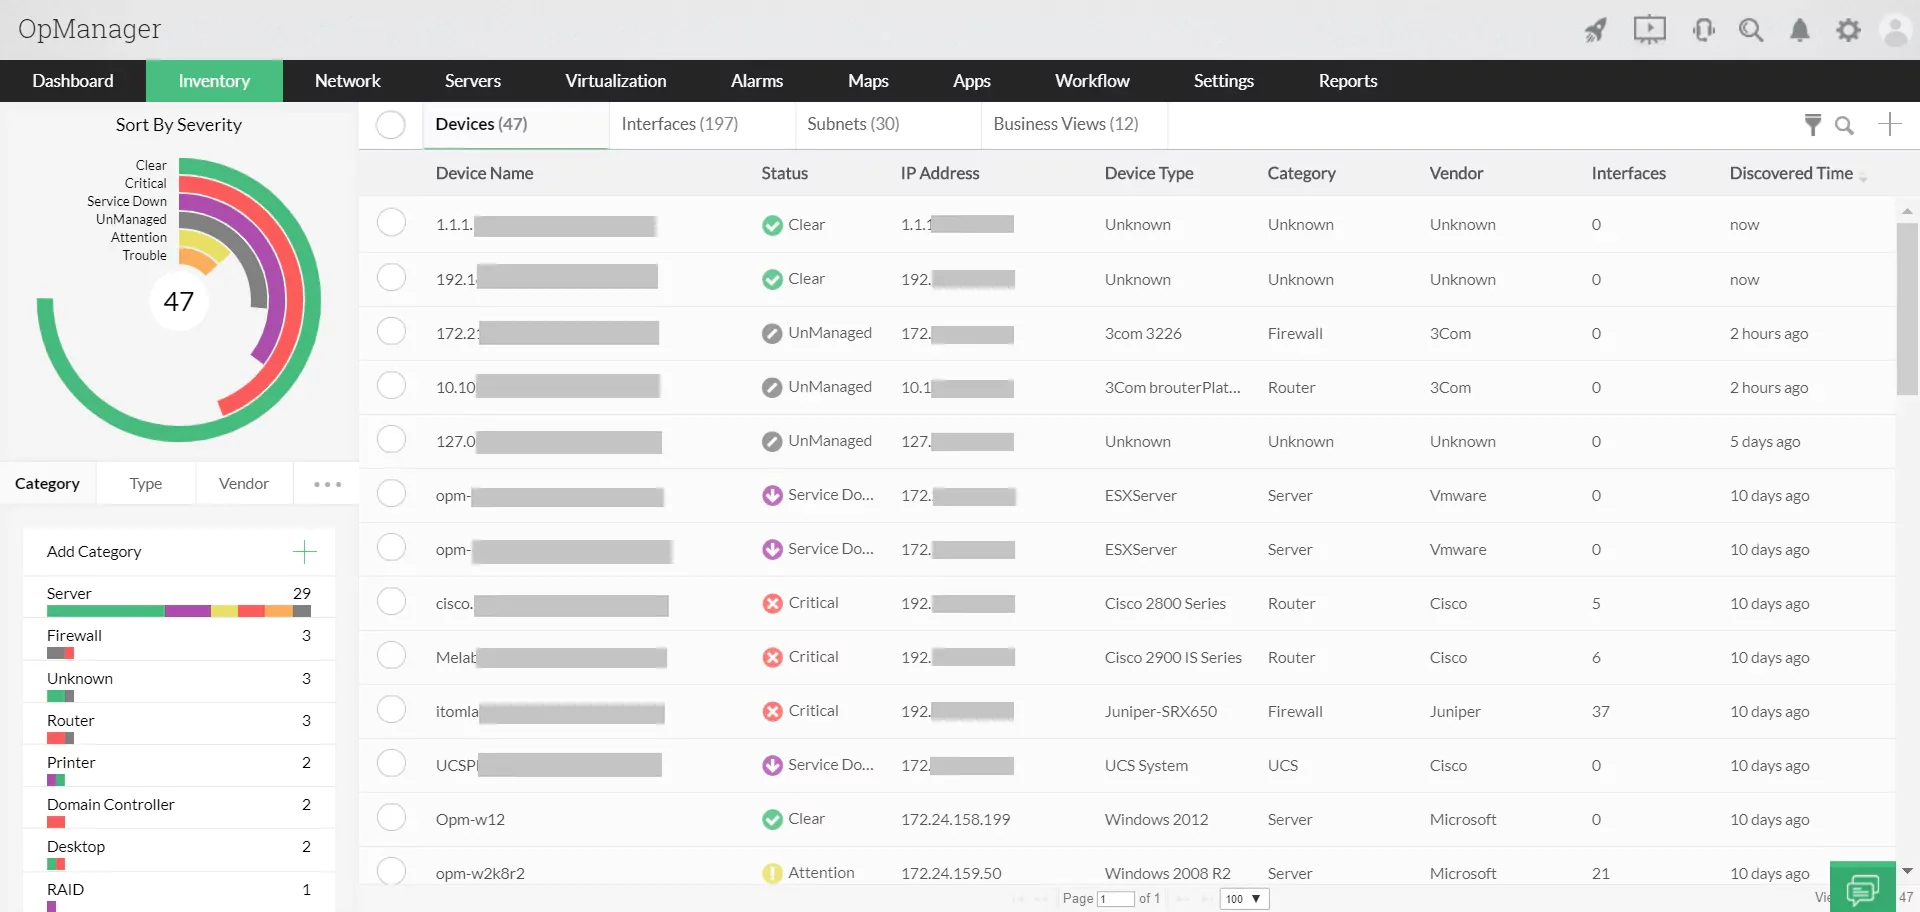
Task: Open the support headset icon
Action: tap(1703, 30)
